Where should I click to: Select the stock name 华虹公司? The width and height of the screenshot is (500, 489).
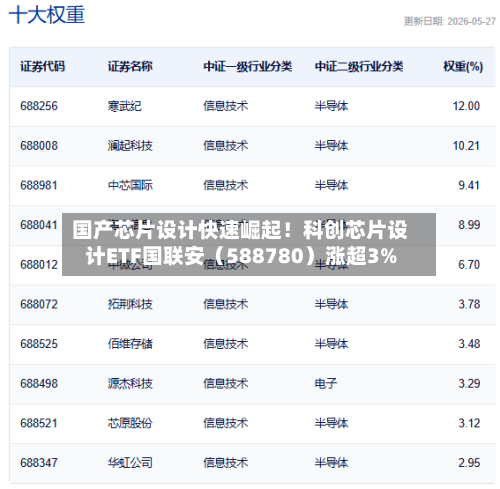[x=130, y=463]
